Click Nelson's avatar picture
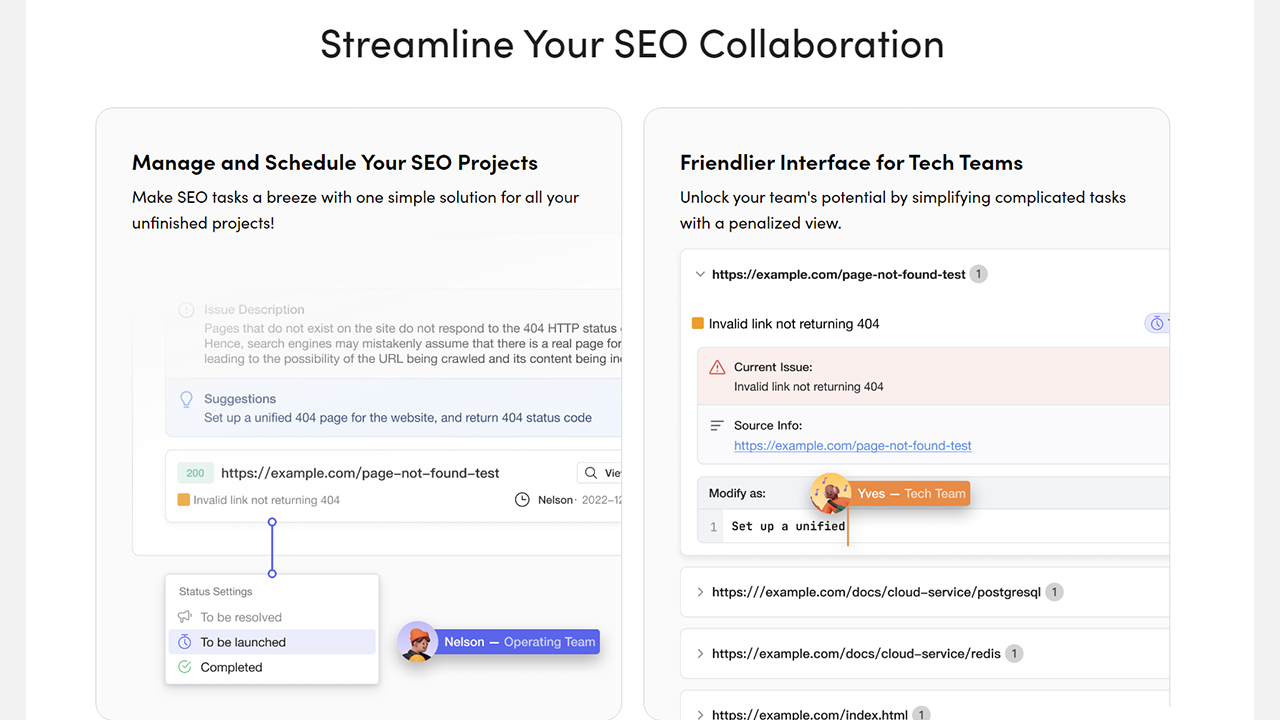Screen dimensions: 1280x720 [x=418, y=642]
